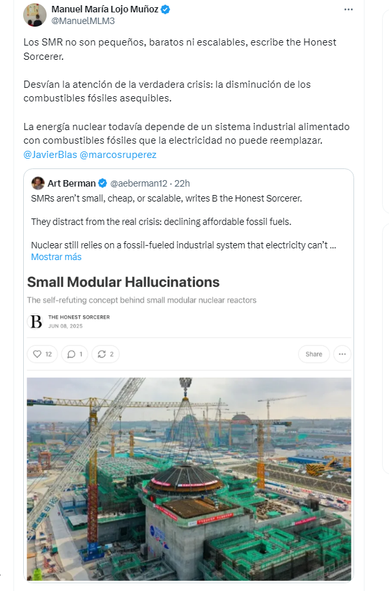The image size is (389, 591).
Task: Click Art Berman's small profile avatar
Action: (x=38, y=183)
